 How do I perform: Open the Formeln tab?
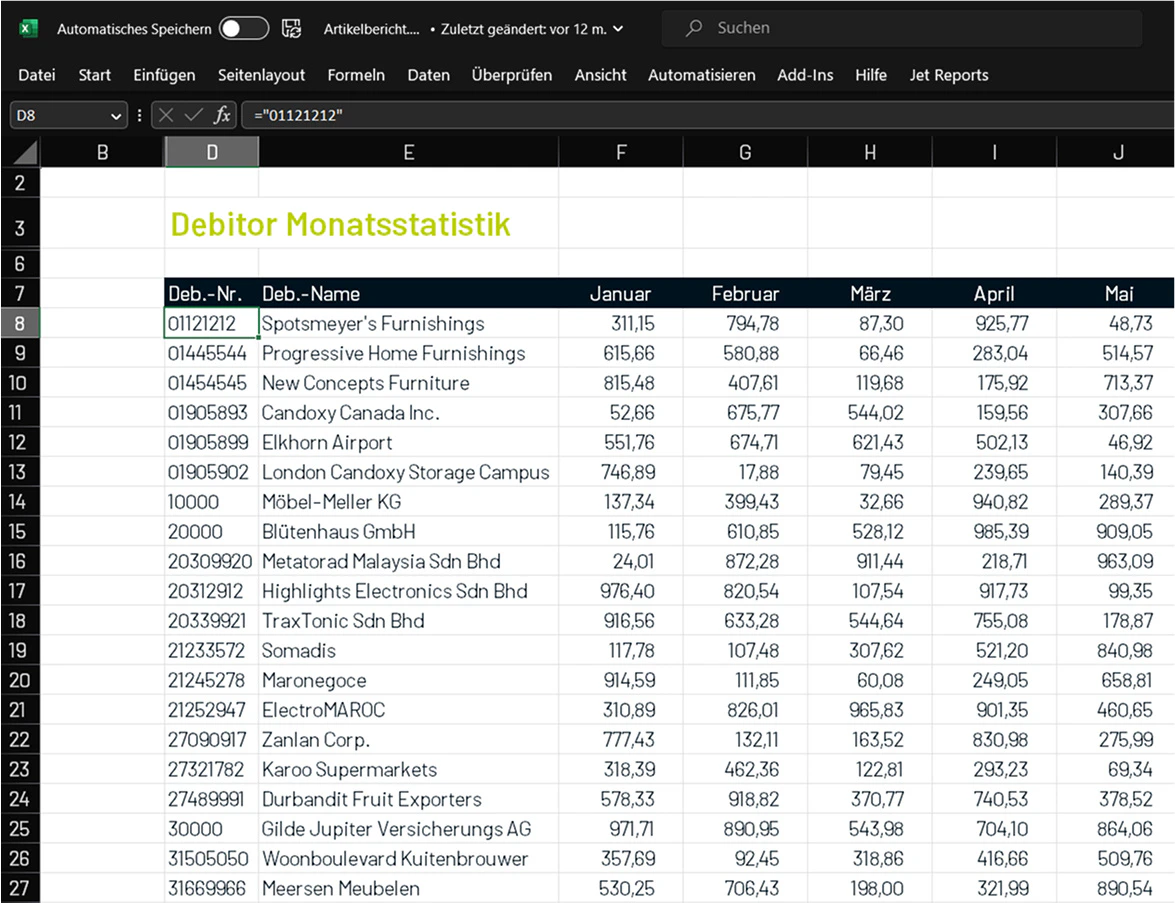(x=356, y=75)
